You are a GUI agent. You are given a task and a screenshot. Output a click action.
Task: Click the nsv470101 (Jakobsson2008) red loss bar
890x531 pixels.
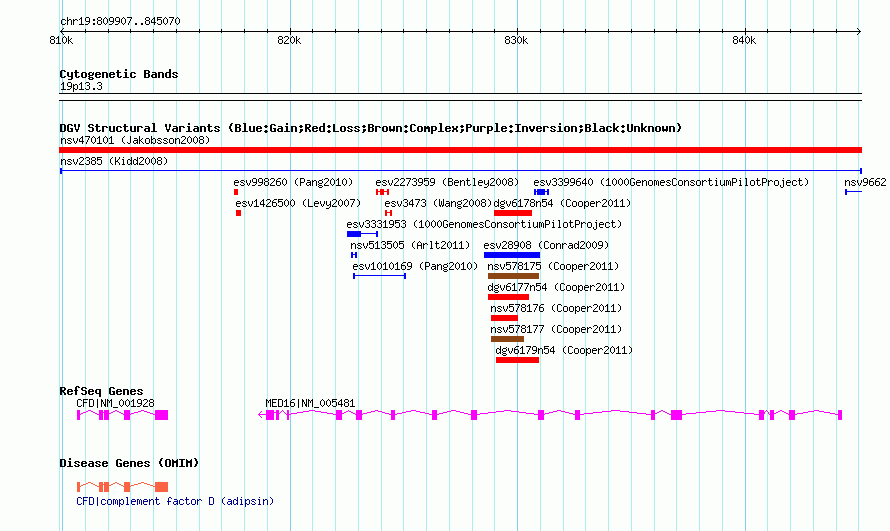tap(460, 150)
